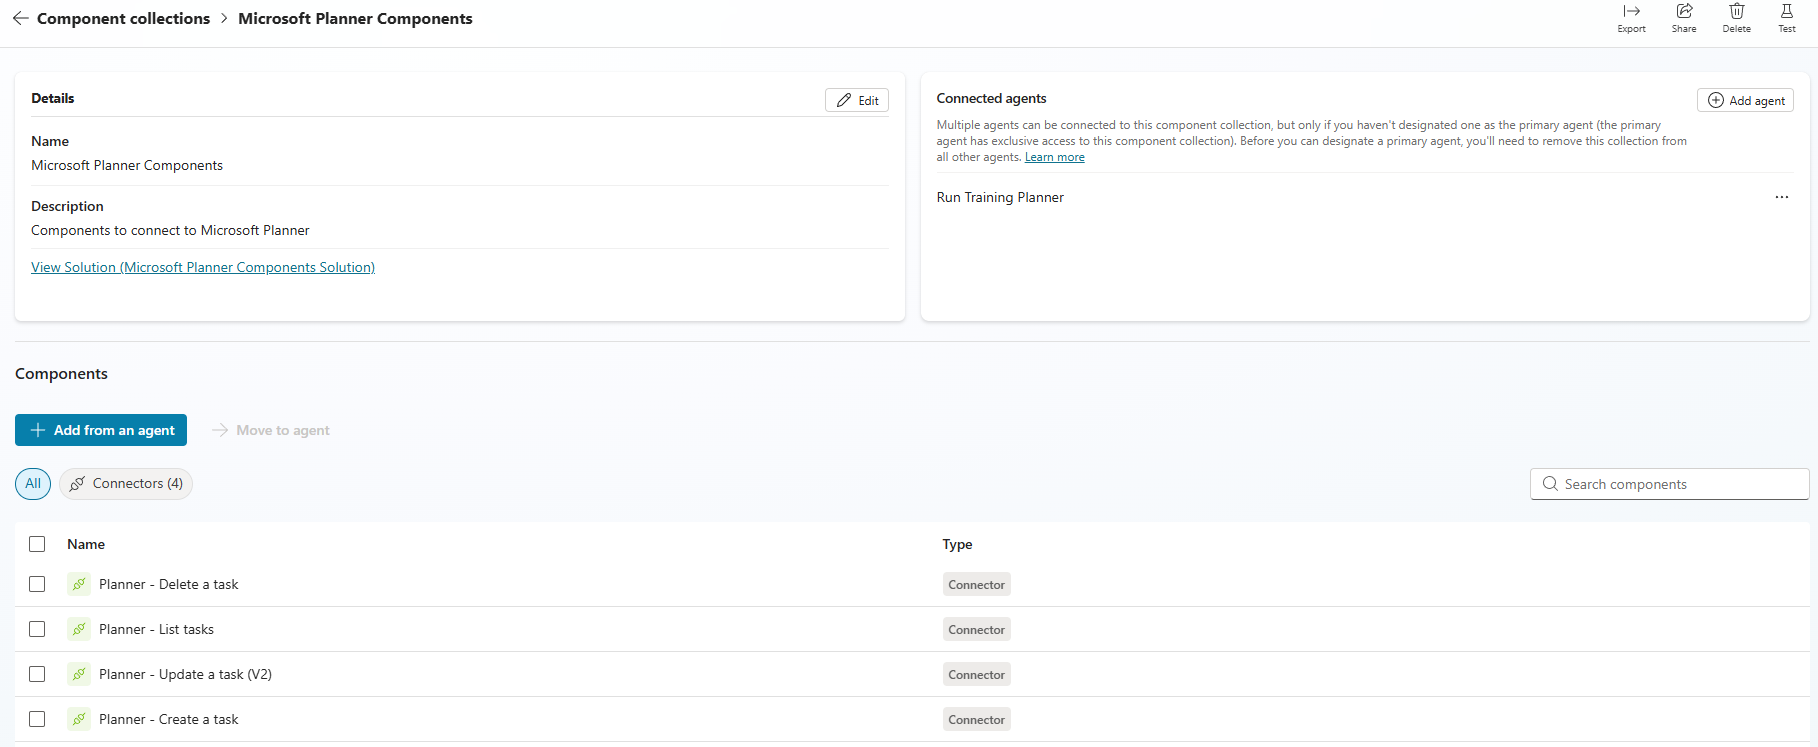Filter by Connectors (4)
Viewport: 1818px width, 747px height.
tap(126, 484)
